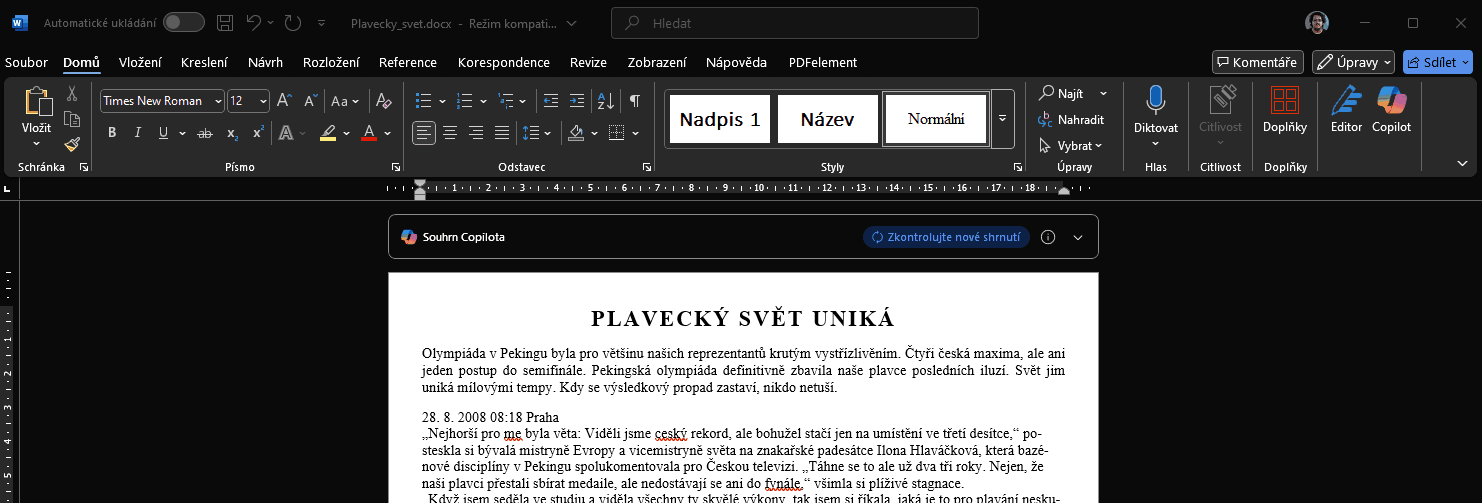Toggle the Automatické ukládání switch
Viewport: 1482px width, 503px height.
pos(183,23)
